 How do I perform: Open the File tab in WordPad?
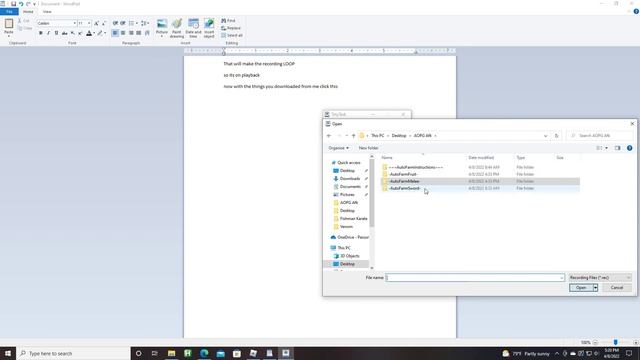pyautogui.click(x=9, y=11)
